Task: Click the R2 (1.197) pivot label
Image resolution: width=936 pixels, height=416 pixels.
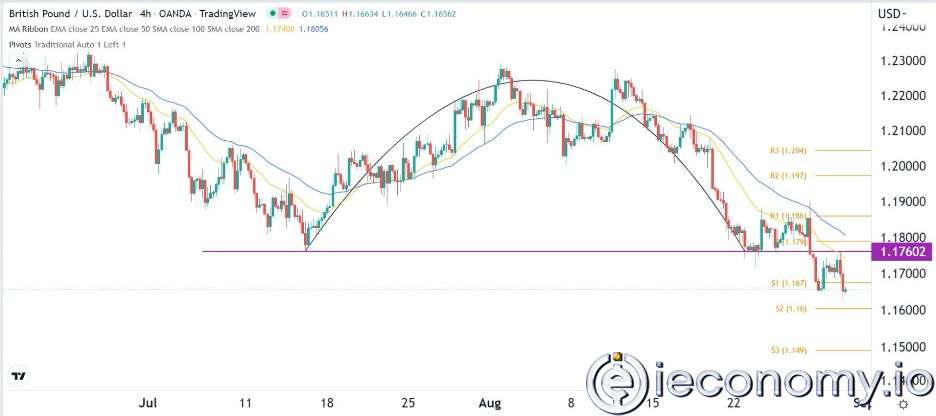Action: 788,175
